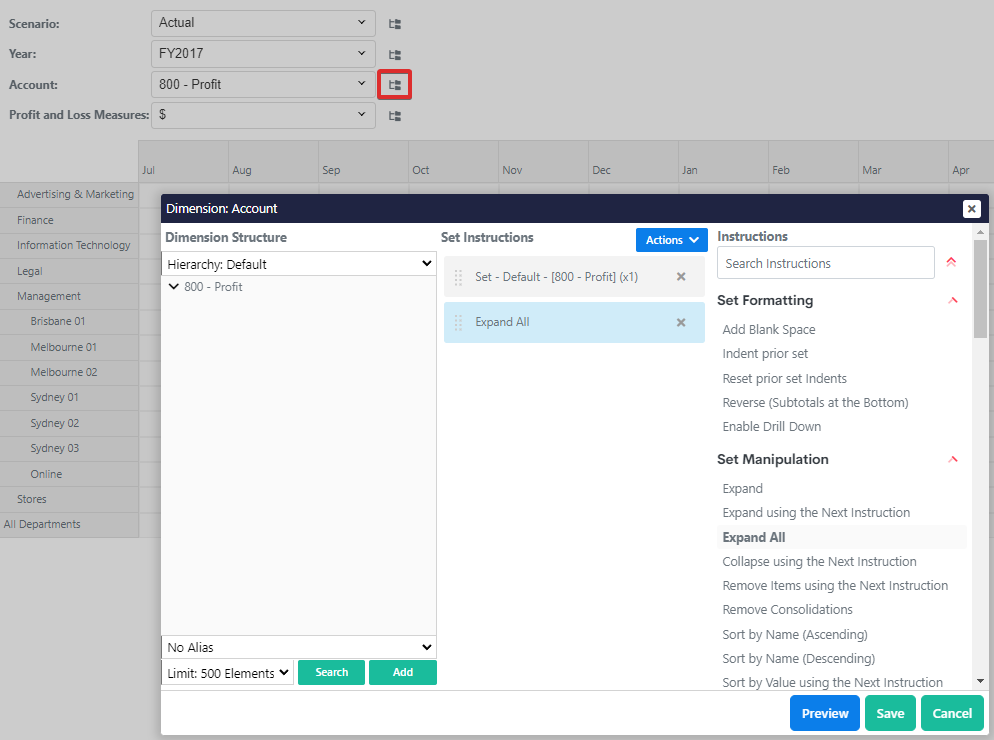This screenshot has height=740, width=994.
Task: Collapse the Set Manipulation section
Action: tap(951, 459)
